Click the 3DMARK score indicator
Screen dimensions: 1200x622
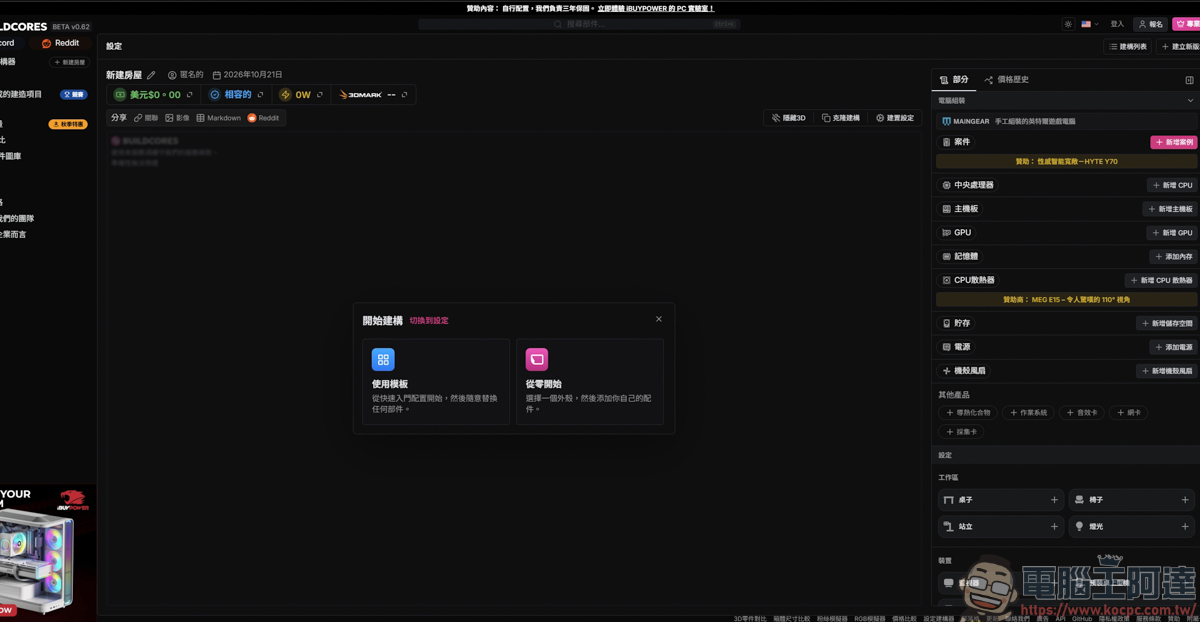(374, 95)
